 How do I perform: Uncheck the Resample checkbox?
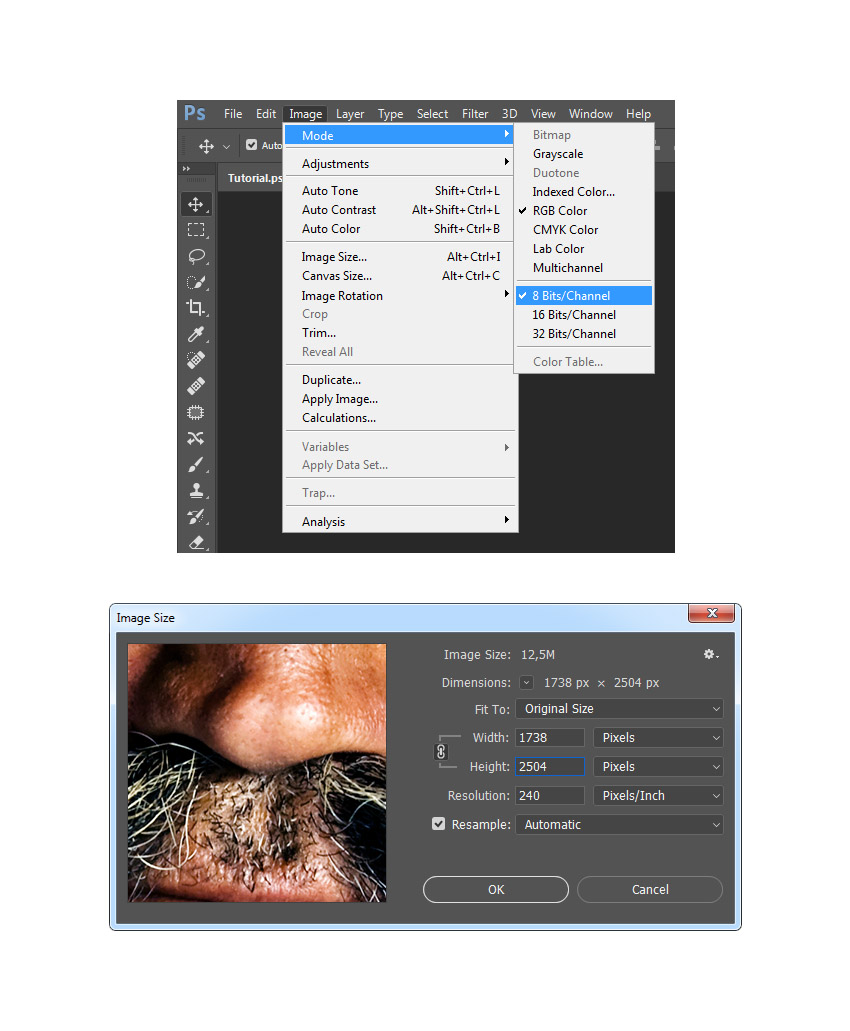[x=438, y=824]
